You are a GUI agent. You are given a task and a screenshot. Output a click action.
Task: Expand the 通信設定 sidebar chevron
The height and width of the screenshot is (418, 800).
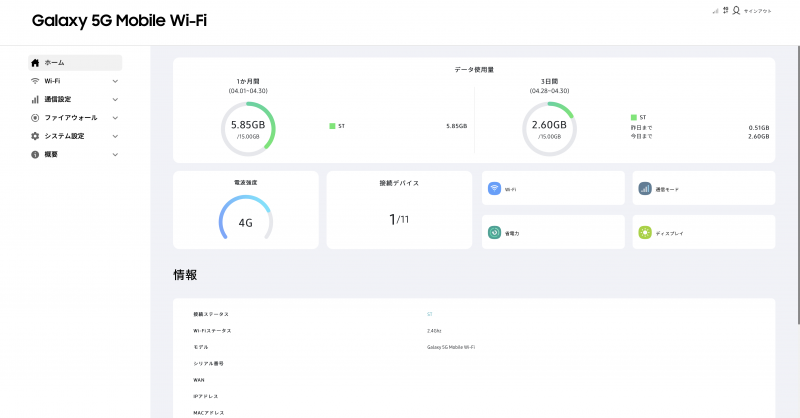point(115,99)
